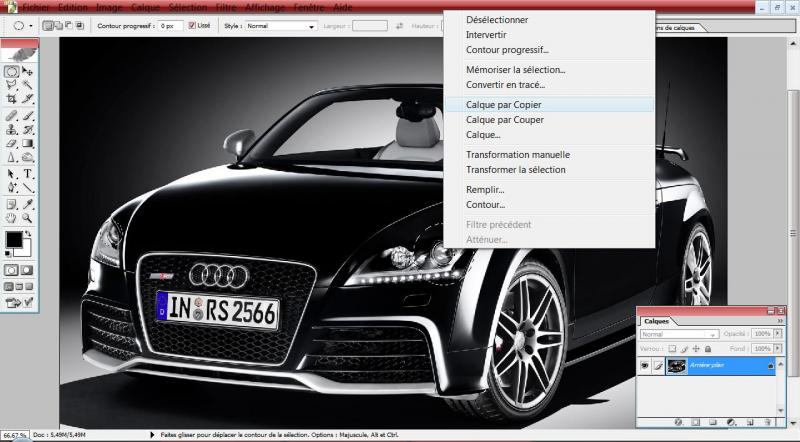This screenshot has height=442, width=800.
Task: Select the Sharpen tool
Action: tap(11, 158)
